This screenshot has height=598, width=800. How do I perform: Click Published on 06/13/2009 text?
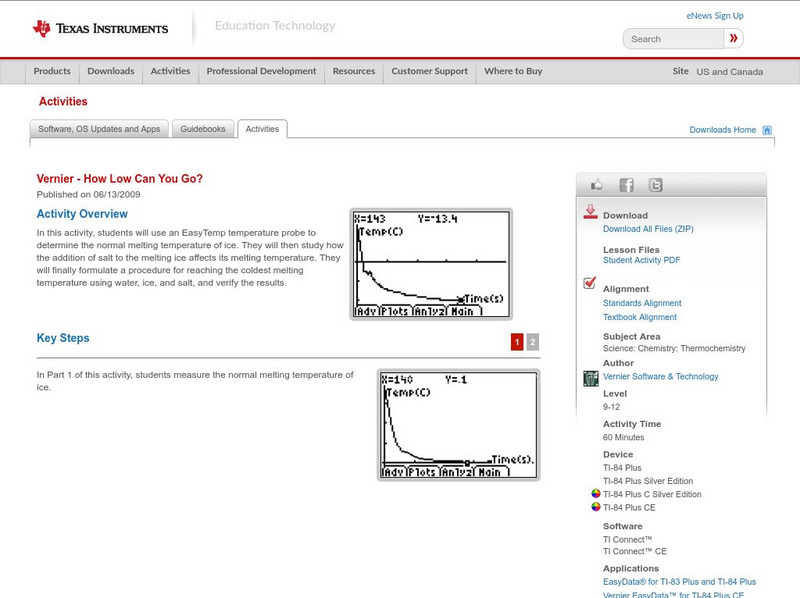(88, 194)
